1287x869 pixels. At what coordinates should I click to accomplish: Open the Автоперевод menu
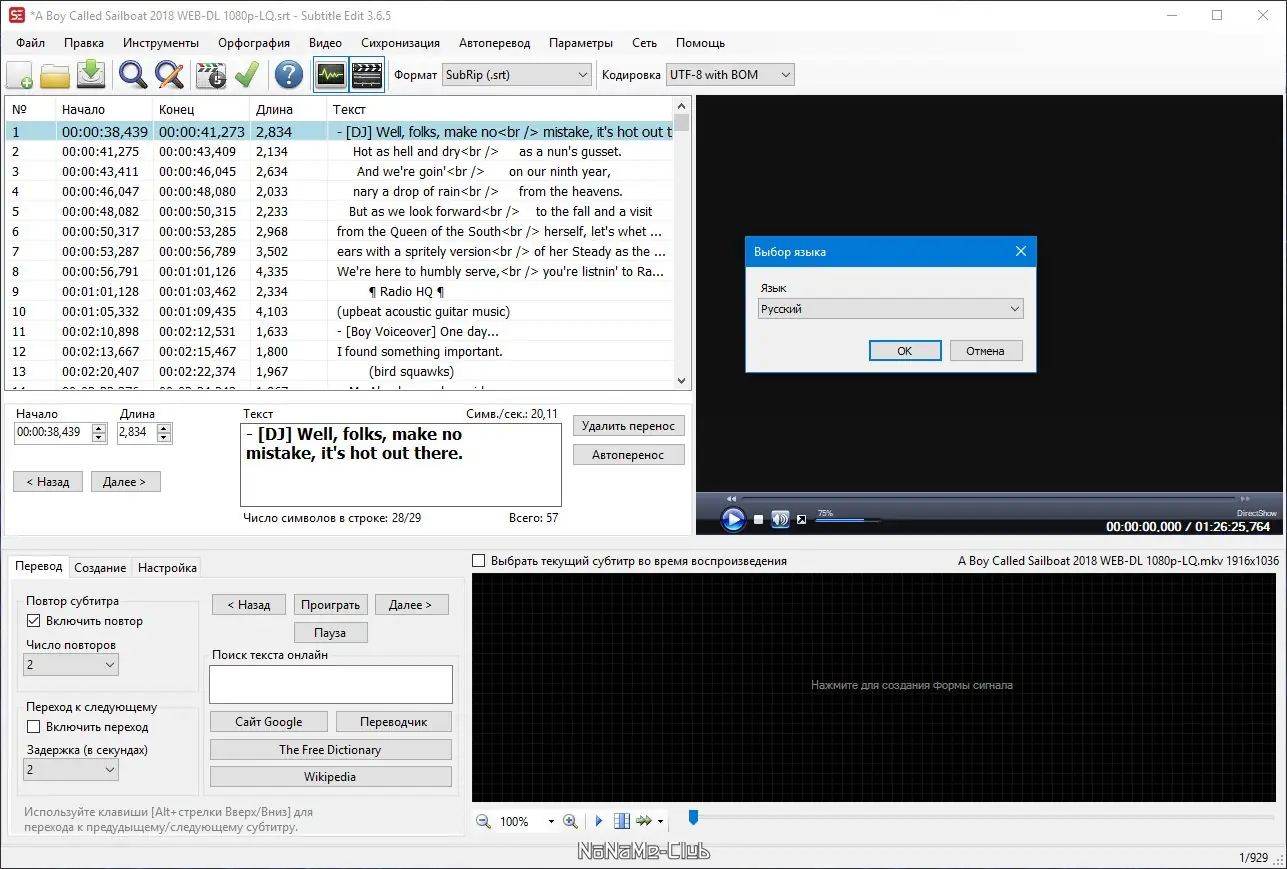coord(495,43)
